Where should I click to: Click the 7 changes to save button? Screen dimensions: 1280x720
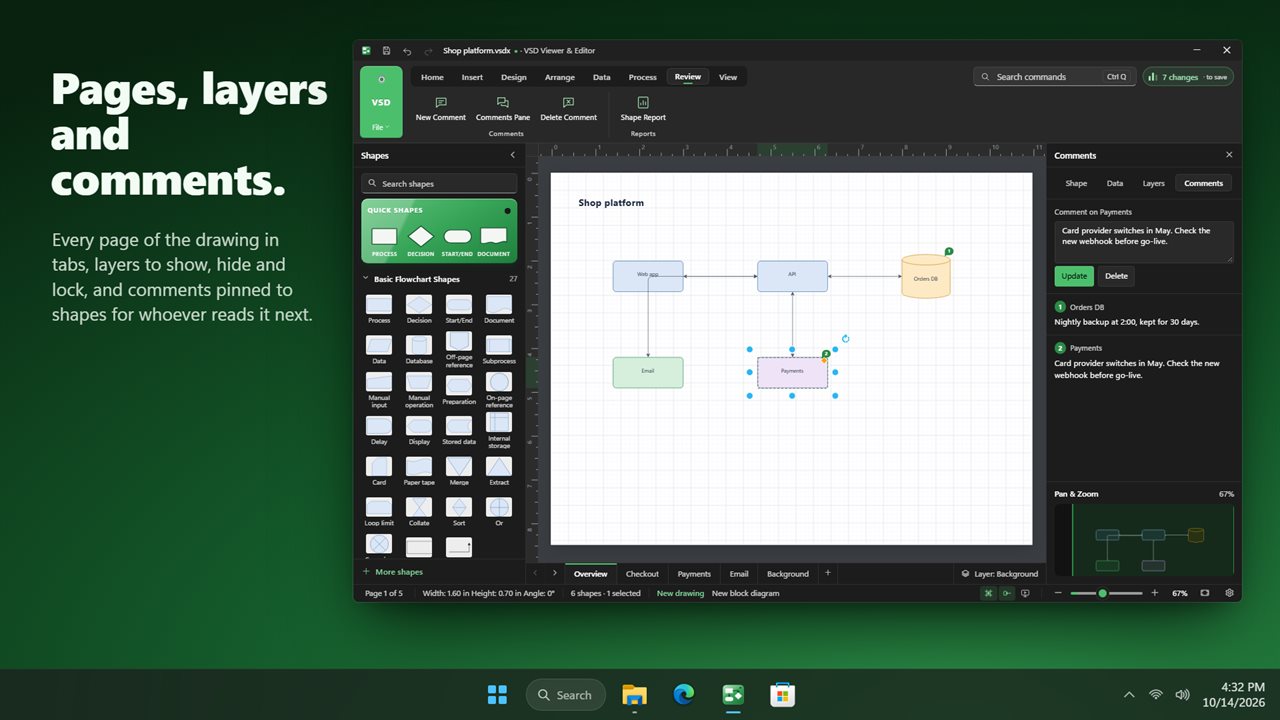[1188, 77]
